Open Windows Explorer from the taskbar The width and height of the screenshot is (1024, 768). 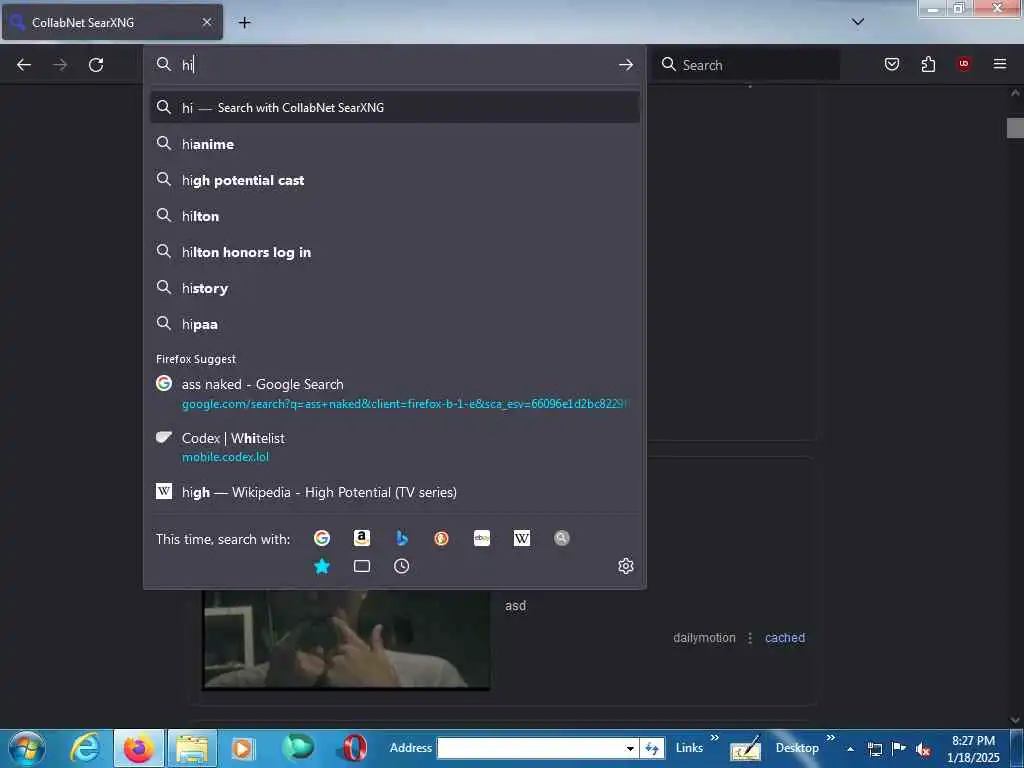point(193,748)
